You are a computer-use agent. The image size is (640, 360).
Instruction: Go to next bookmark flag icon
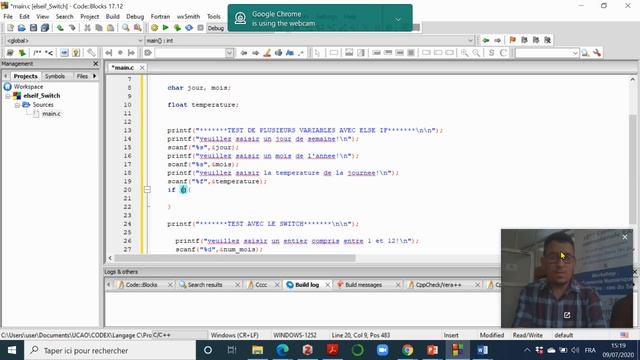[536, 40]
